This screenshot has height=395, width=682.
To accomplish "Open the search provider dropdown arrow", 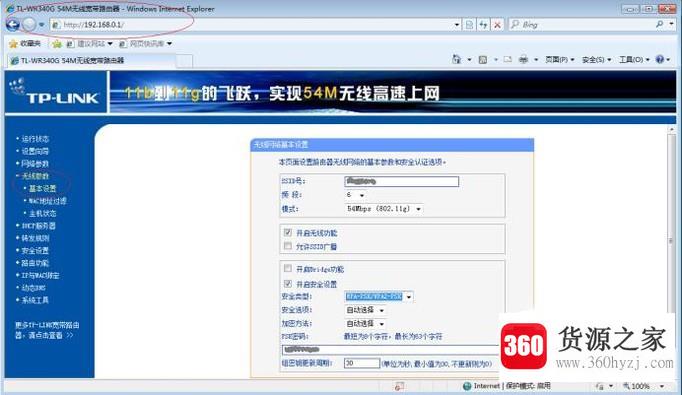I will pyautogui.click(x=672, y=24).
